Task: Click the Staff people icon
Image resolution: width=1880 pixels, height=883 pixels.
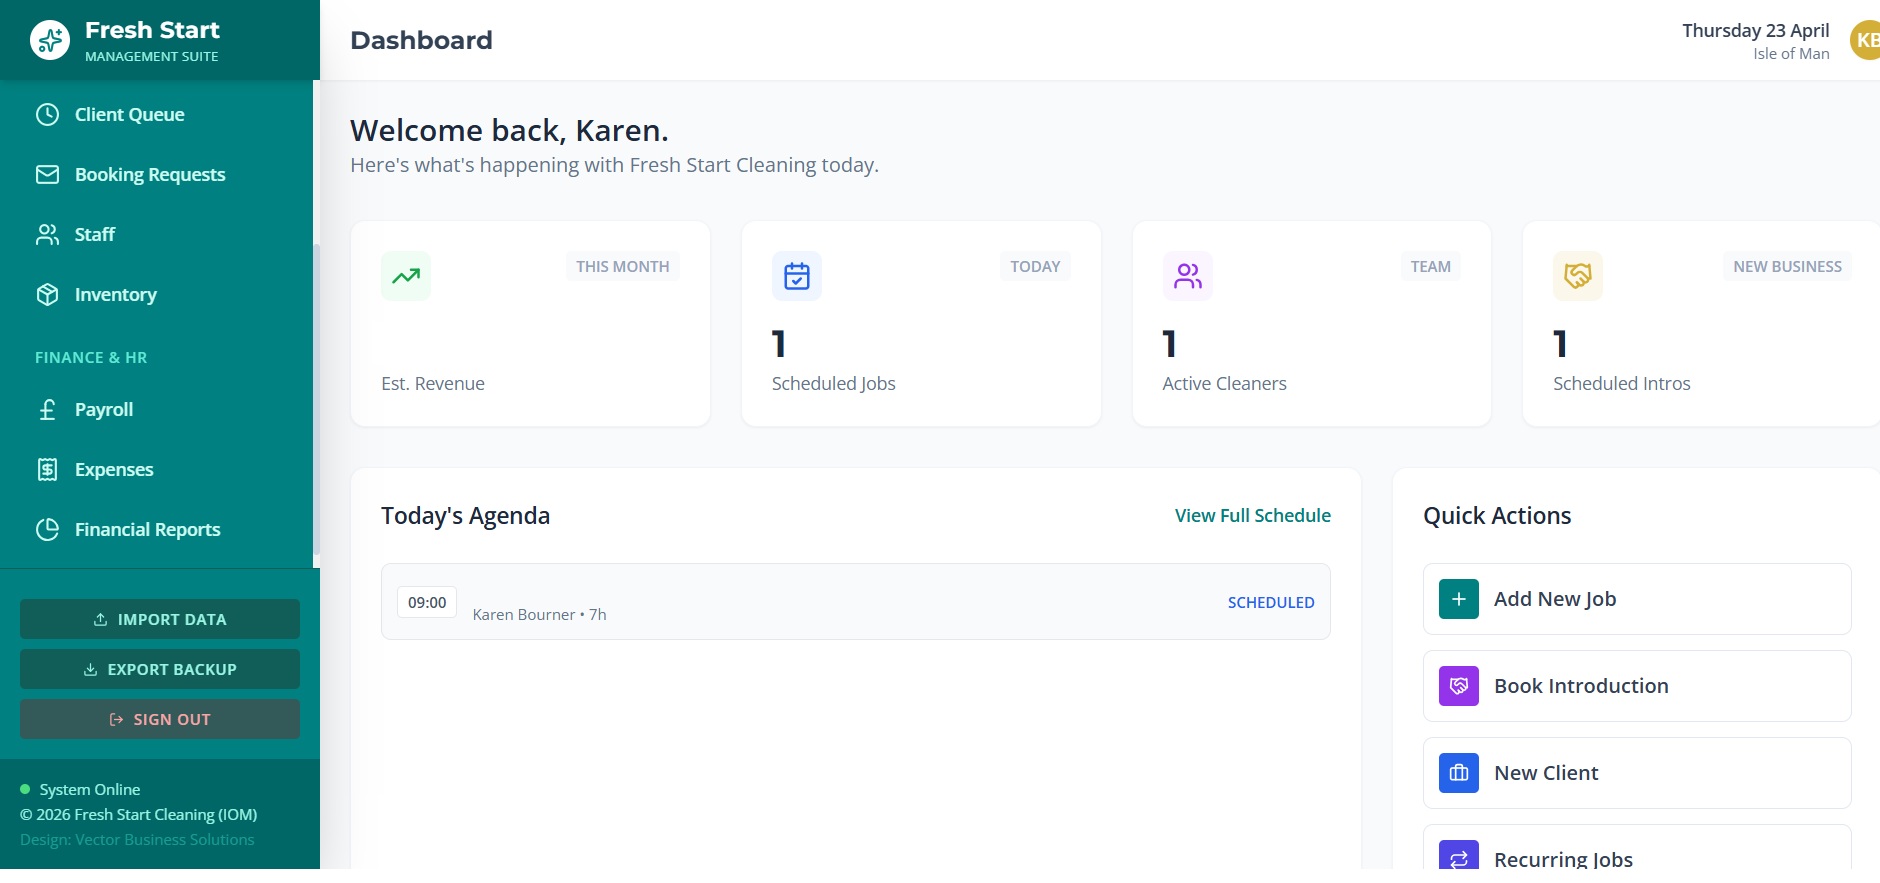Action: (x=47, y=234)
